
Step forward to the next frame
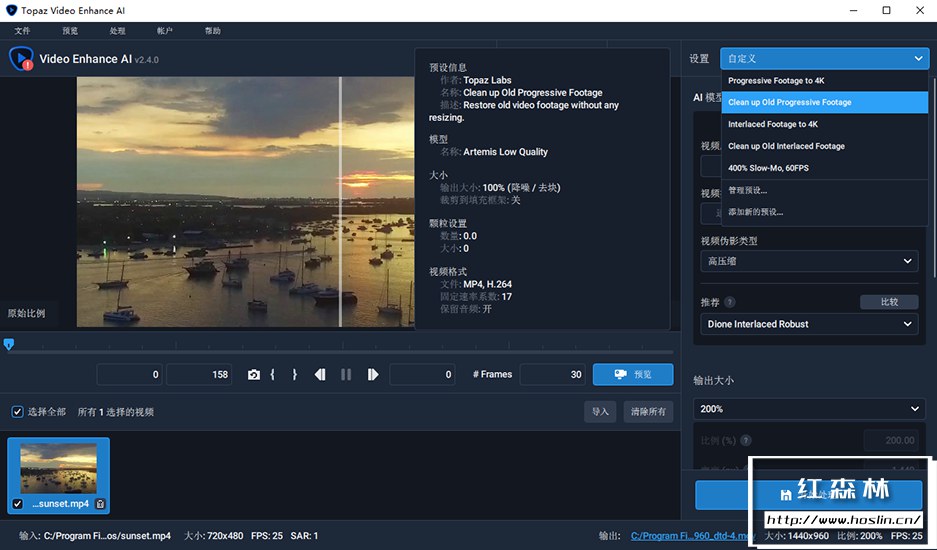click(372, 375)
